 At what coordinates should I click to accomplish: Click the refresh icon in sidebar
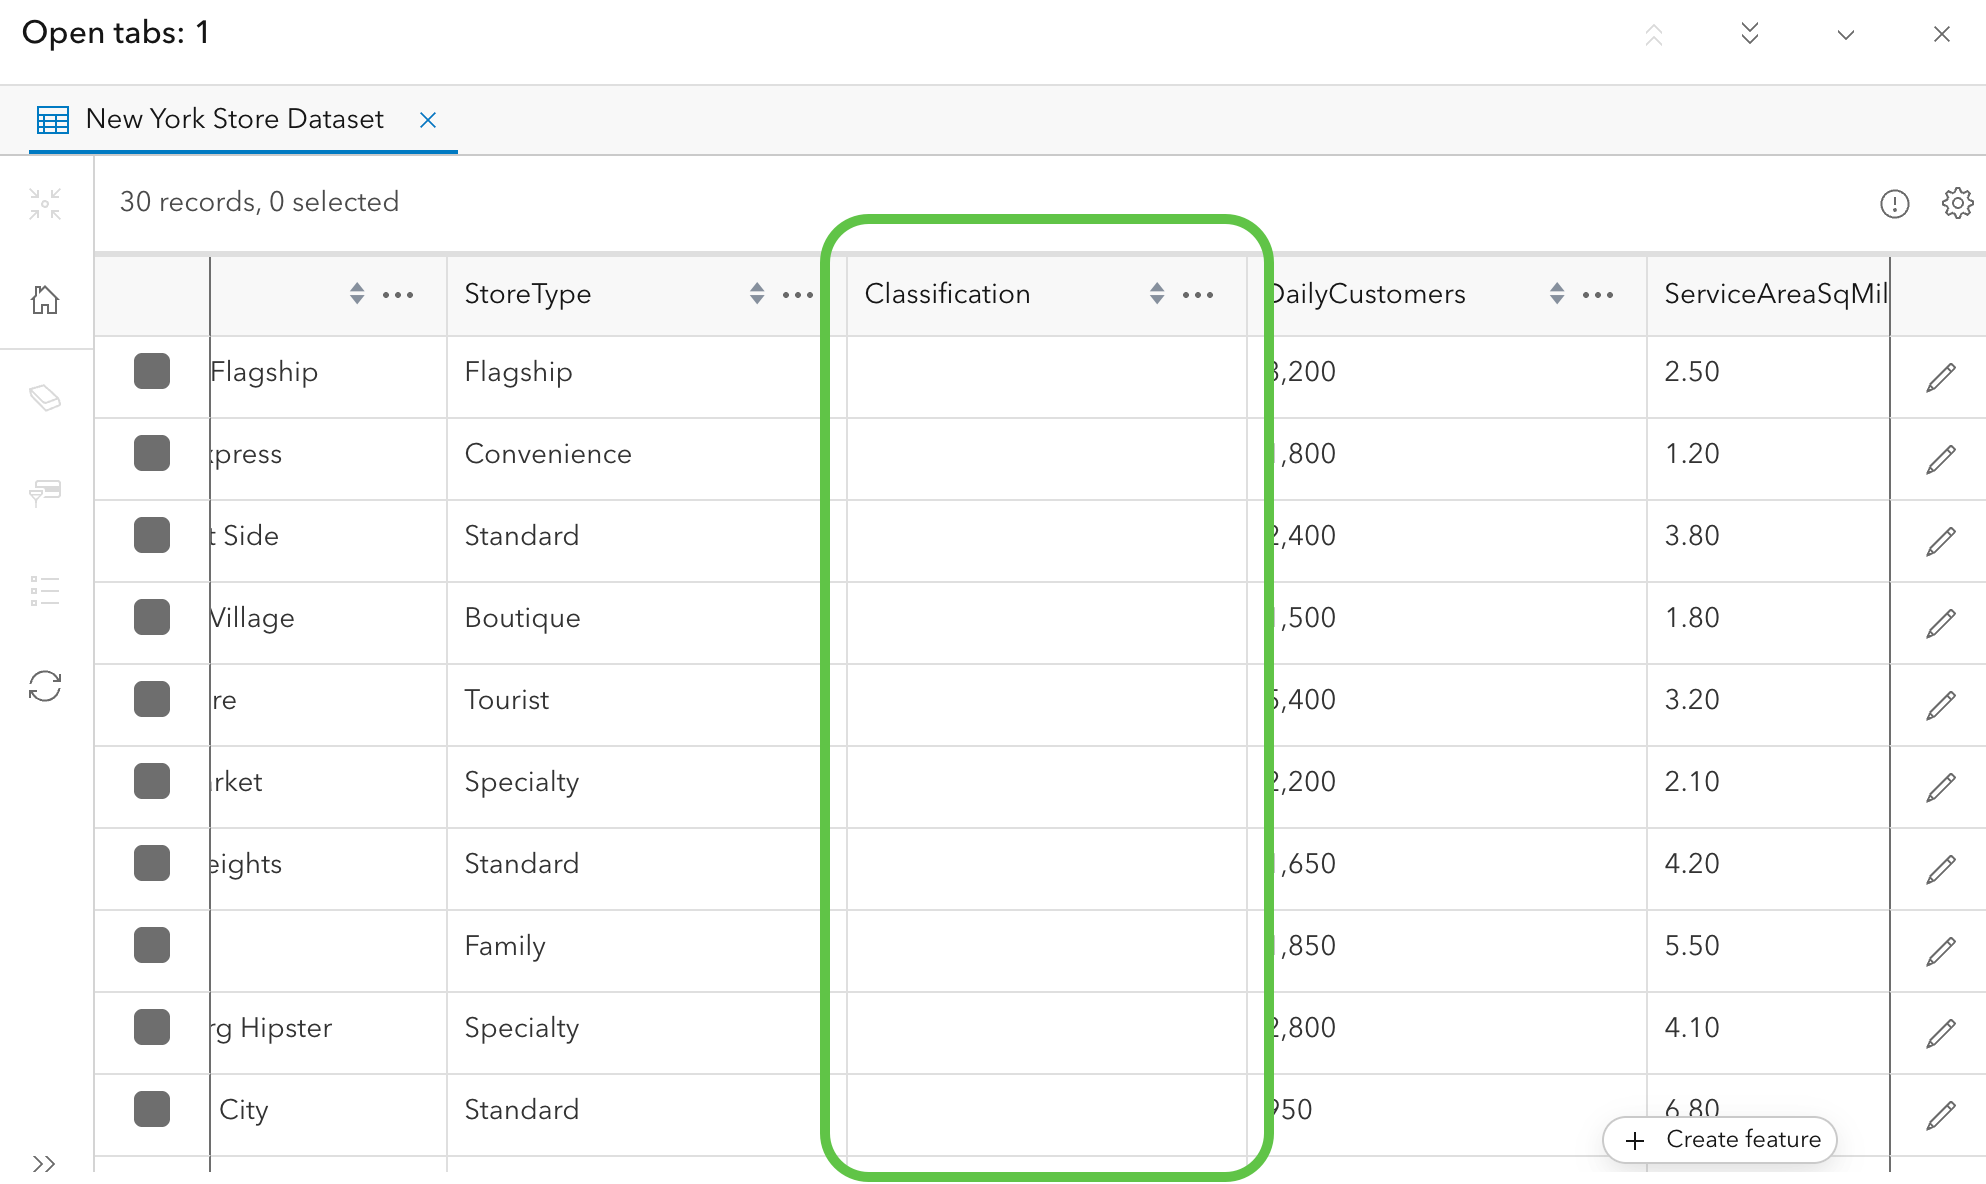tap(45, 686)
